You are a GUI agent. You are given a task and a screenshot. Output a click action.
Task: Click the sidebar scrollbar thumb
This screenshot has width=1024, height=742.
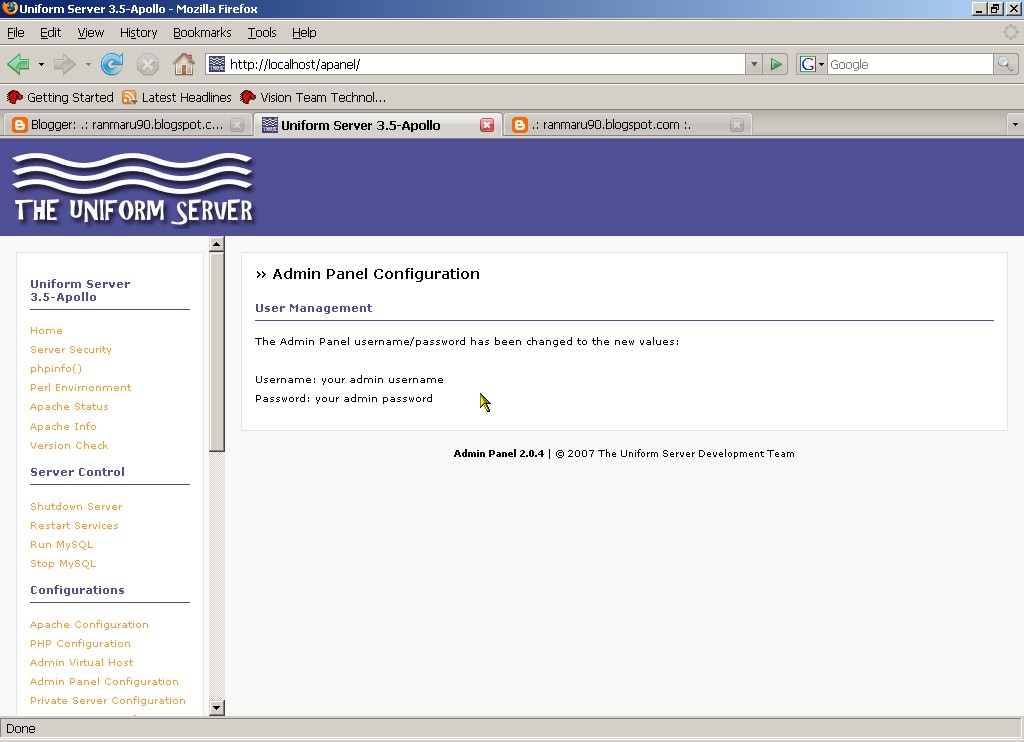pyautogui.click(x=217, y=351)
